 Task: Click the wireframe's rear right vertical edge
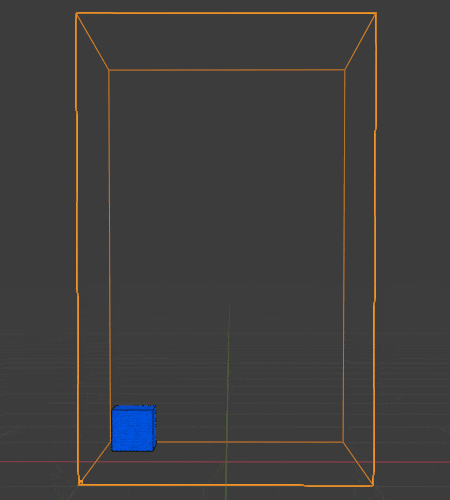344,256
